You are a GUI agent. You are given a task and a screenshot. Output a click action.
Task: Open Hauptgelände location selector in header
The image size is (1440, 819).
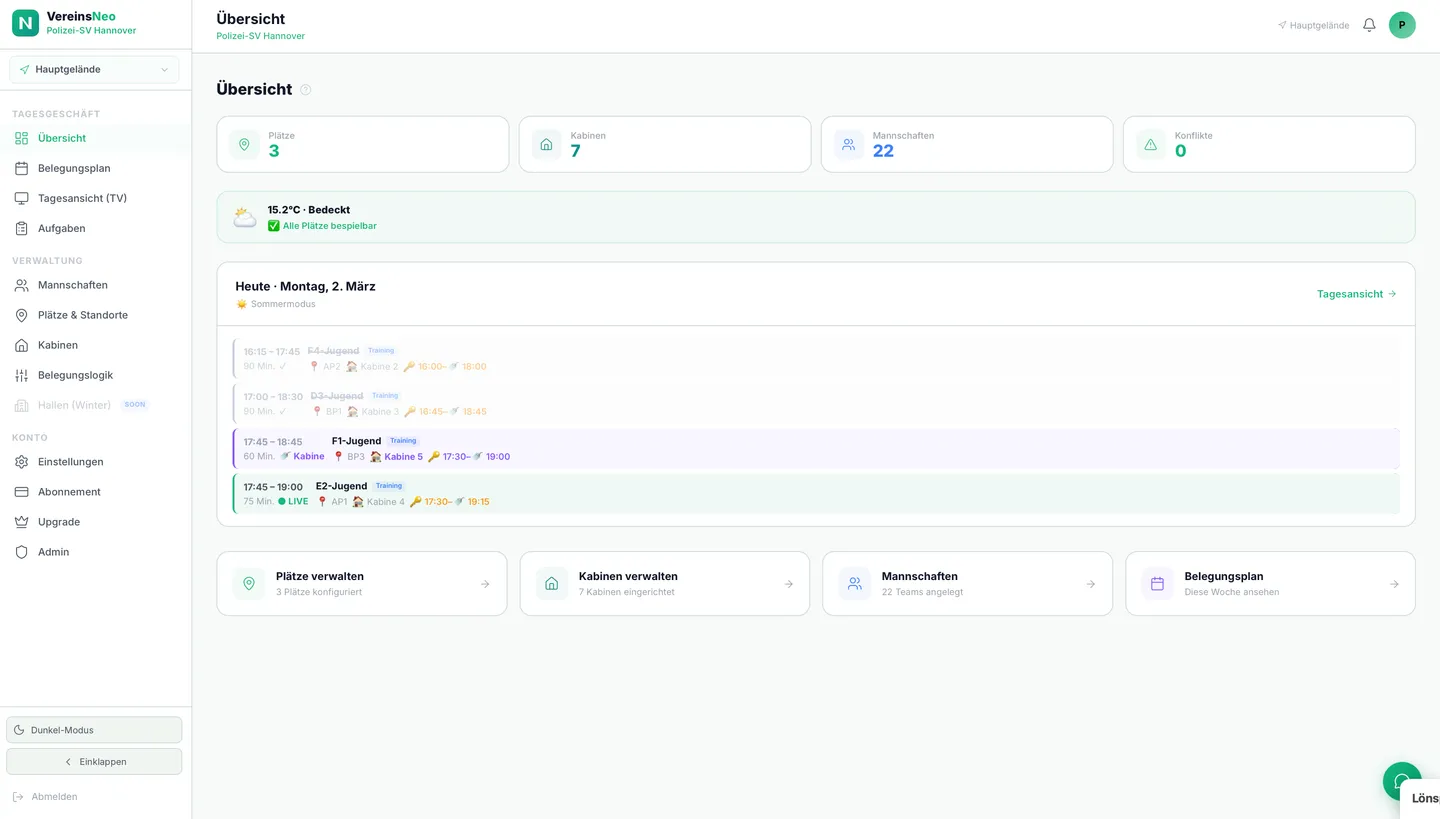[x=1313, y=26]
